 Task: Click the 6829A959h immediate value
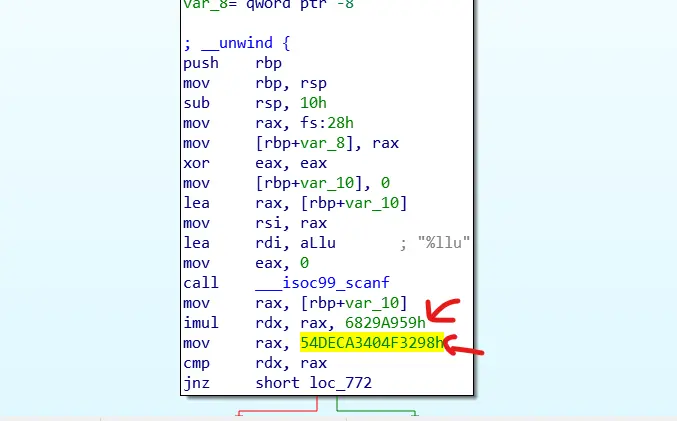tap(385, 323)
